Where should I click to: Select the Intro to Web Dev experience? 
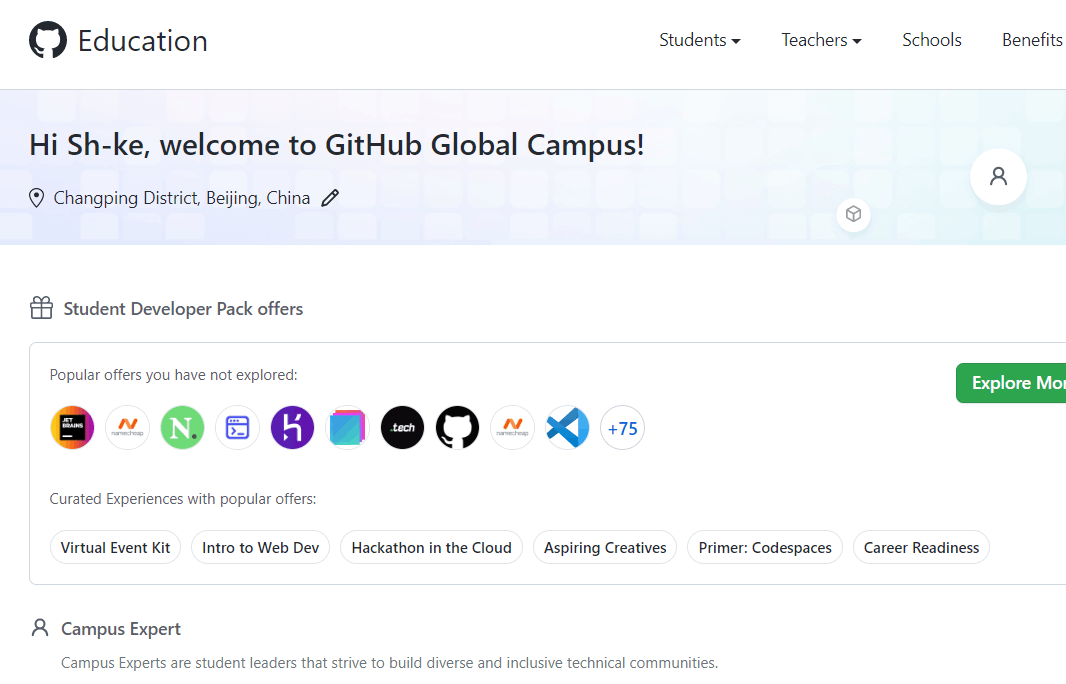[260, 547]
